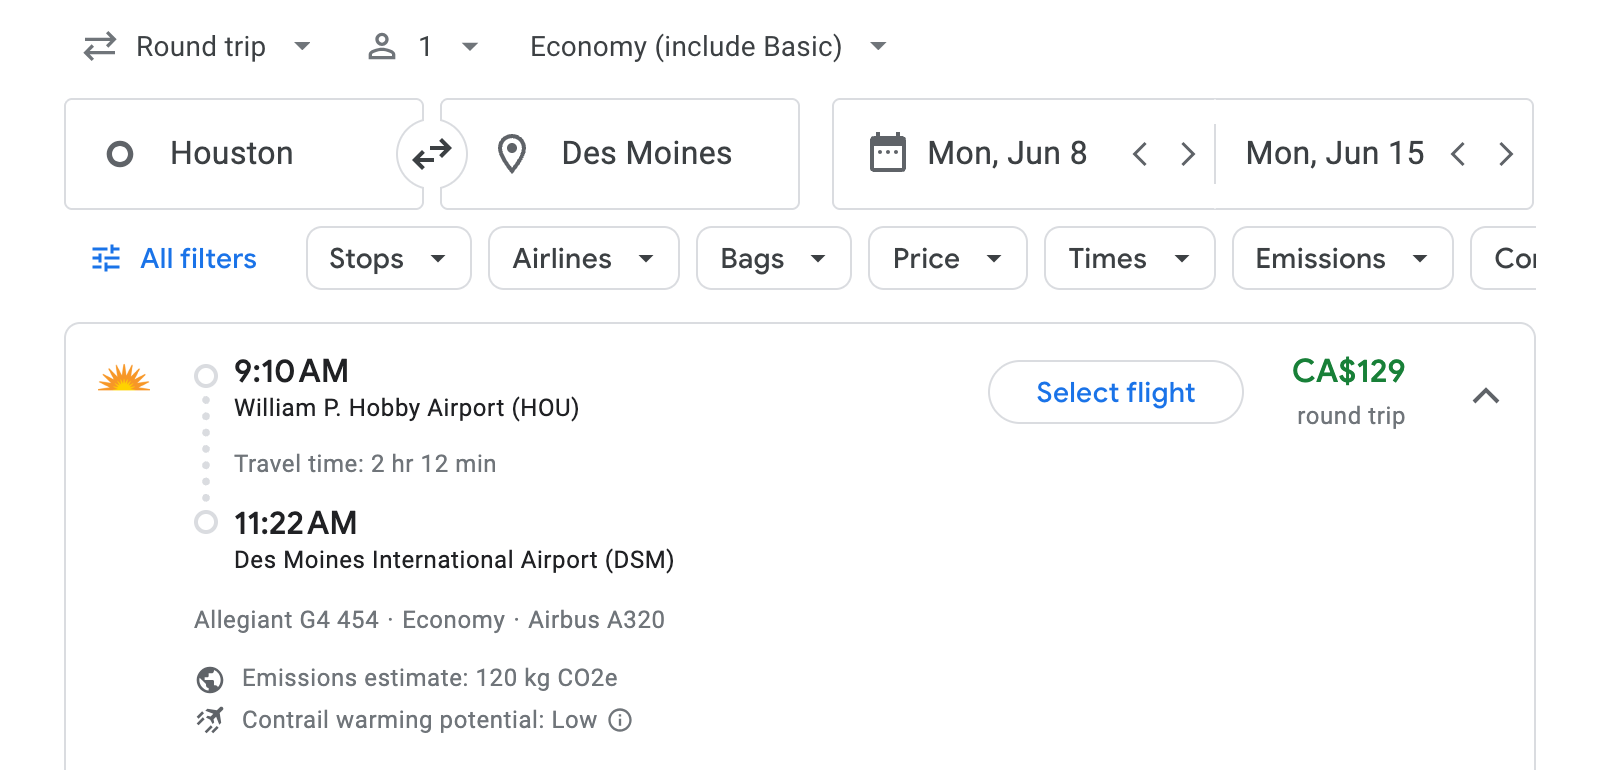Click the swap origin and destination icon
Viewport: 1600px width, 770px height.
[x=432, y=154]
